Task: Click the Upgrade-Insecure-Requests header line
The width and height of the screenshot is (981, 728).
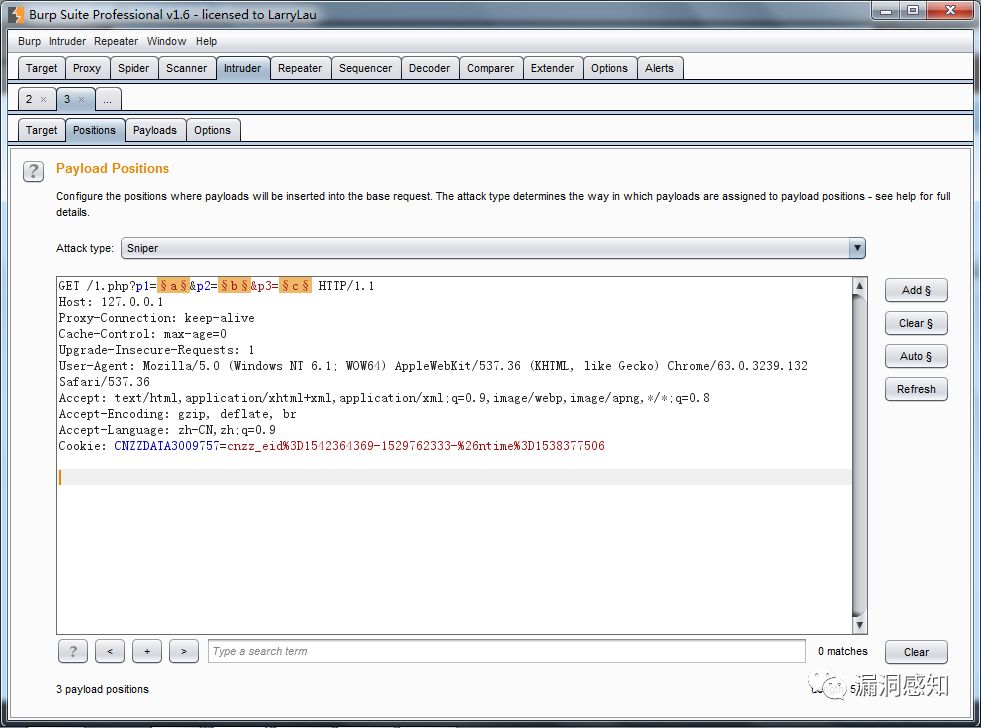Action: coord(156,350)
